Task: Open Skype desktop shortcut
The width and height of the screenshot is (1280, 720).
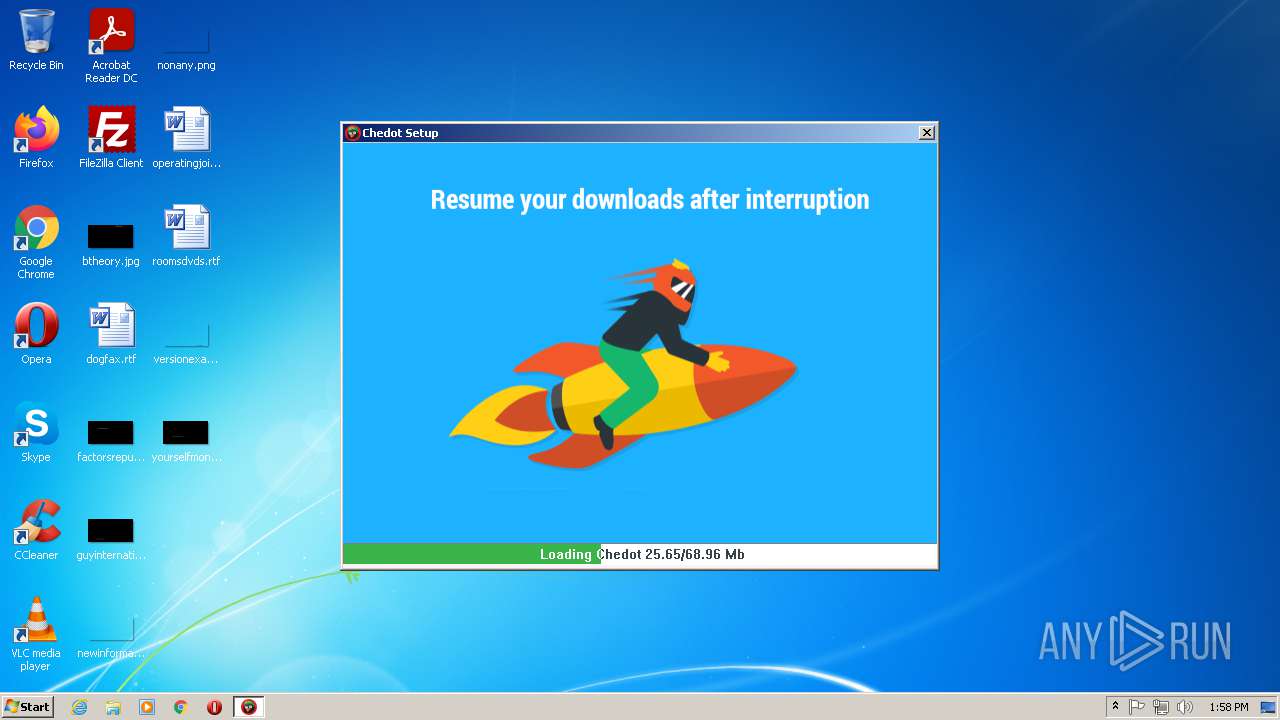Action: [x=36, y=432]
